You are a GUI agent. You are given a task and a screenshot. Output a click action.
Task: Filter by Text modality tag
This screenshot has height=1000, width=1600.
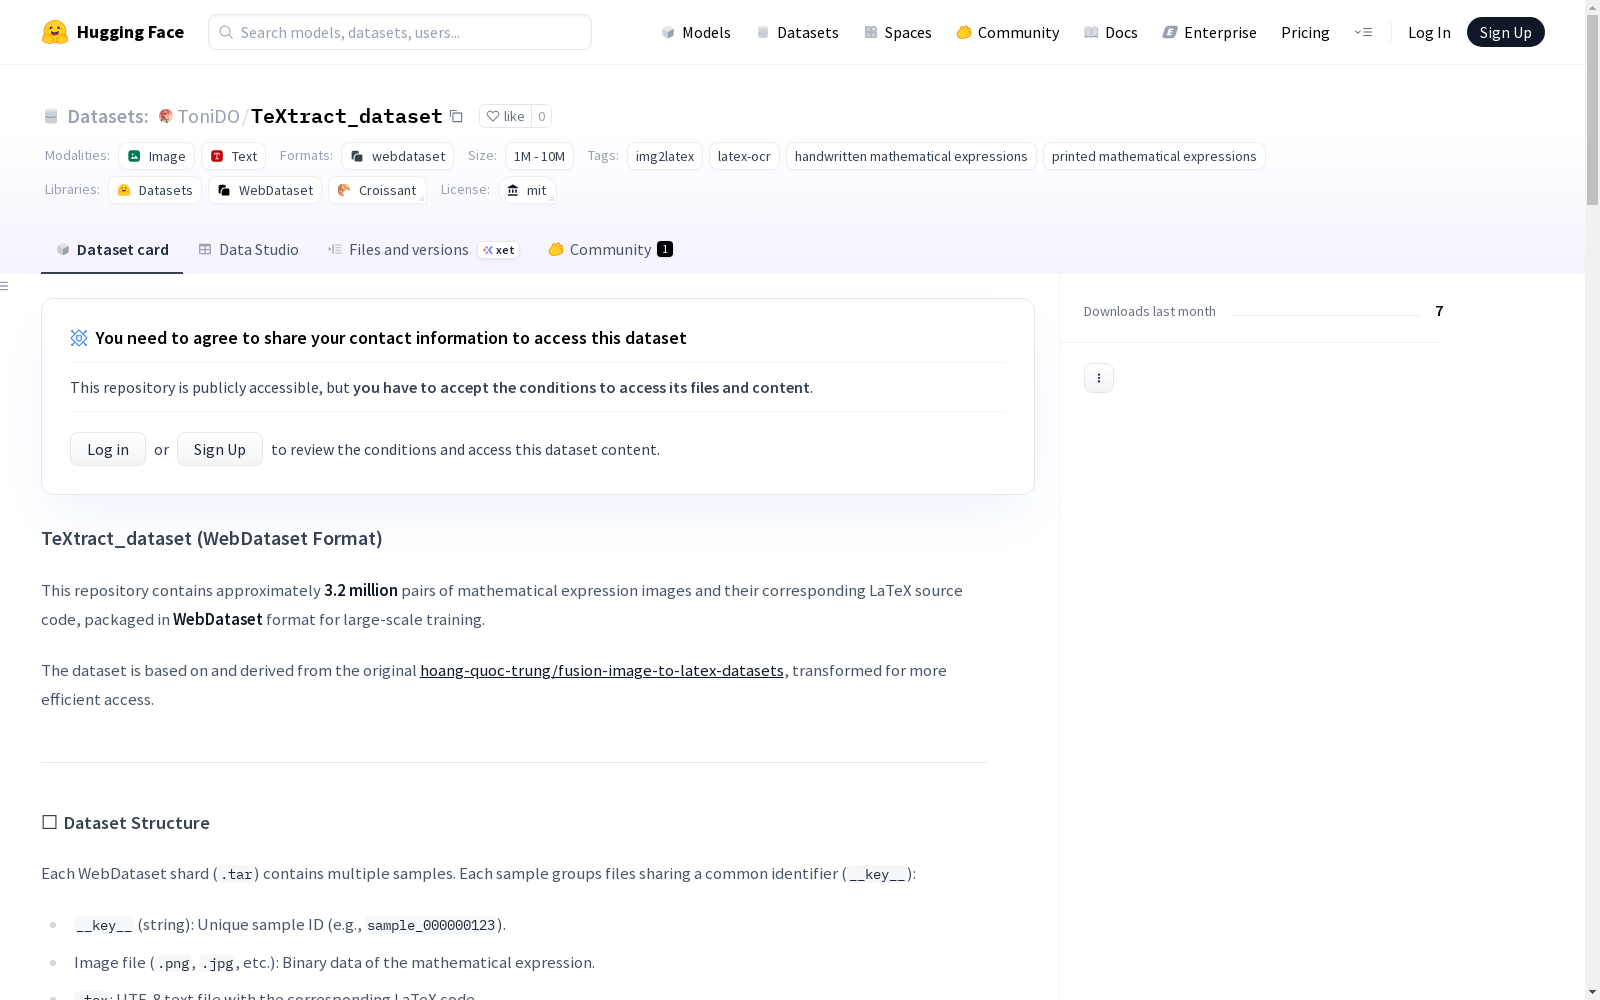[x=234, y=156]
